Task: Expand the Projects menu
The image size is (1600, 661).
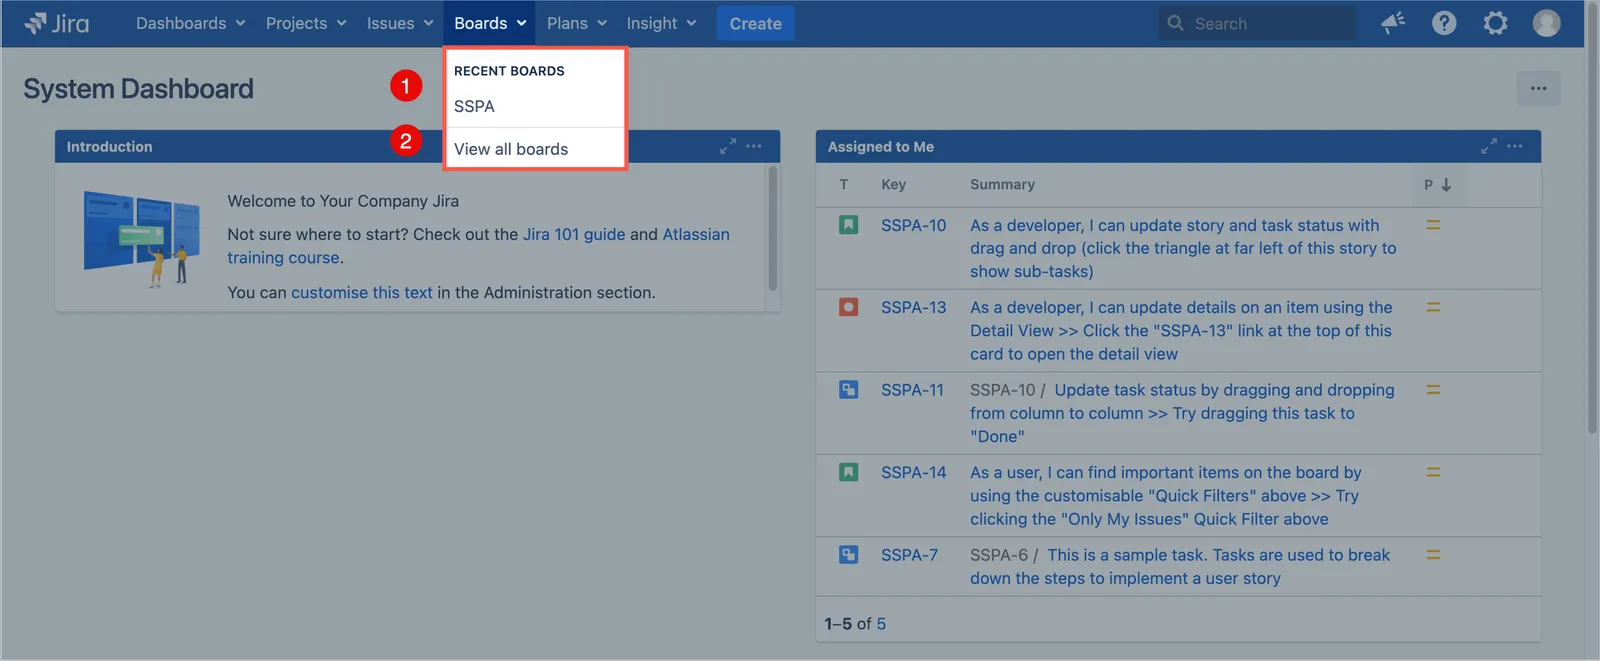Action: 306,23
